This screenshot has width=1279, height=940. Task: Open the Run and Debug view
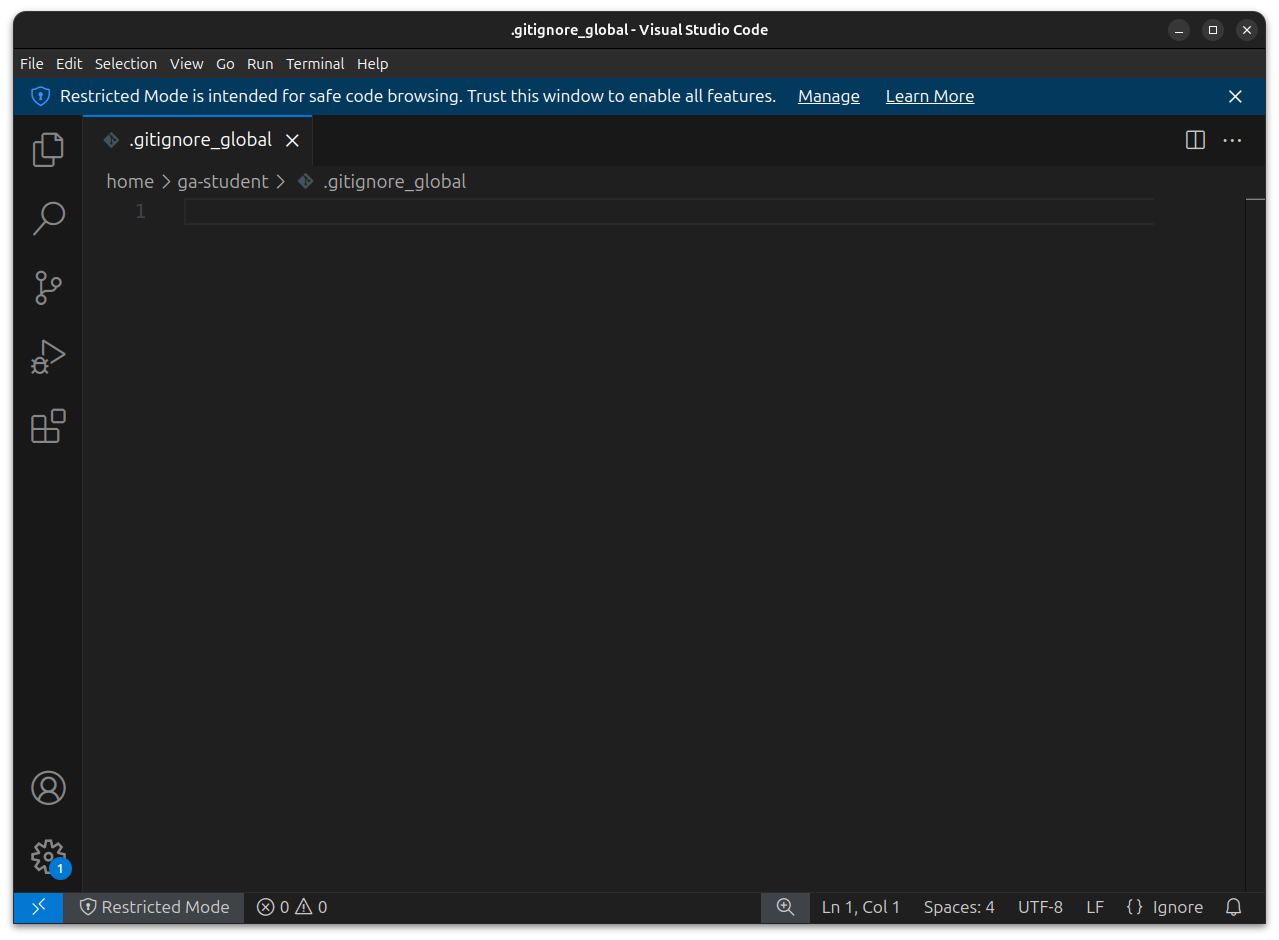(x=48, y=357)
